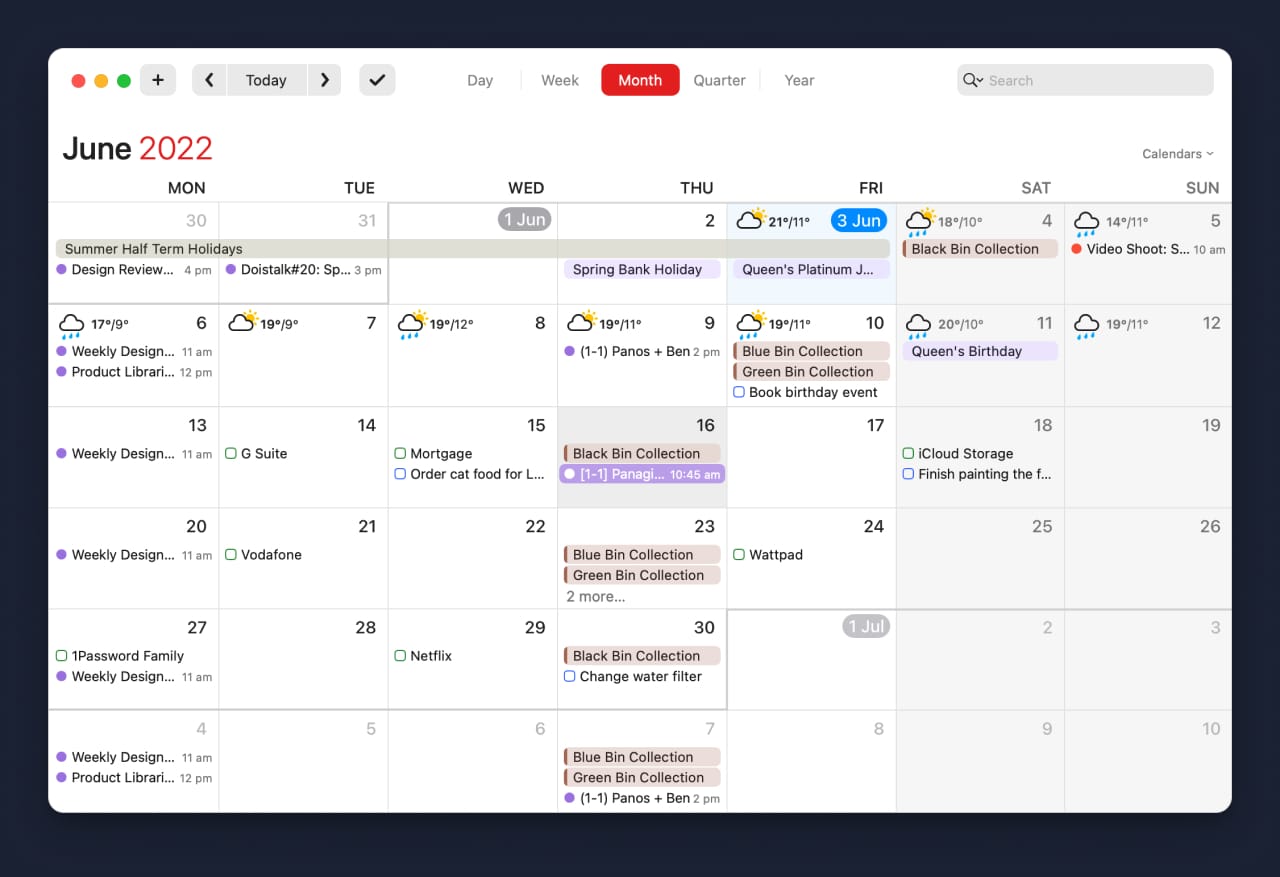Screen dimensions: 1280x877
Task: Open the tasks view via the checkmark icon
Action: [x=377, y=80]
